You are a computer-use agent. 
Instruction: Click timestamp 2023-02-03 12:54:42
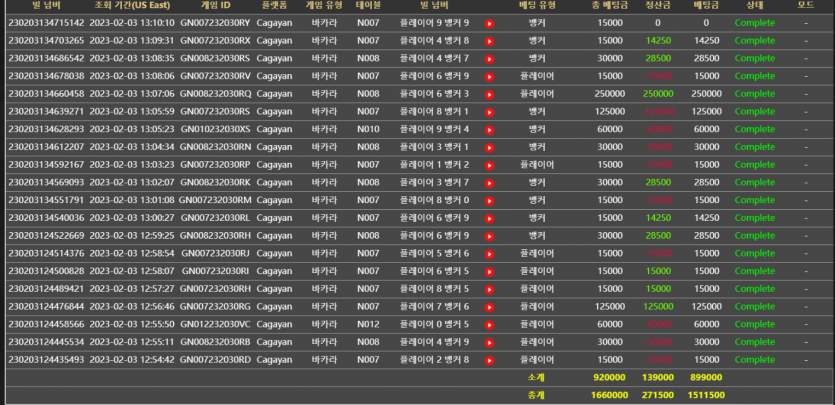(132, 360)
